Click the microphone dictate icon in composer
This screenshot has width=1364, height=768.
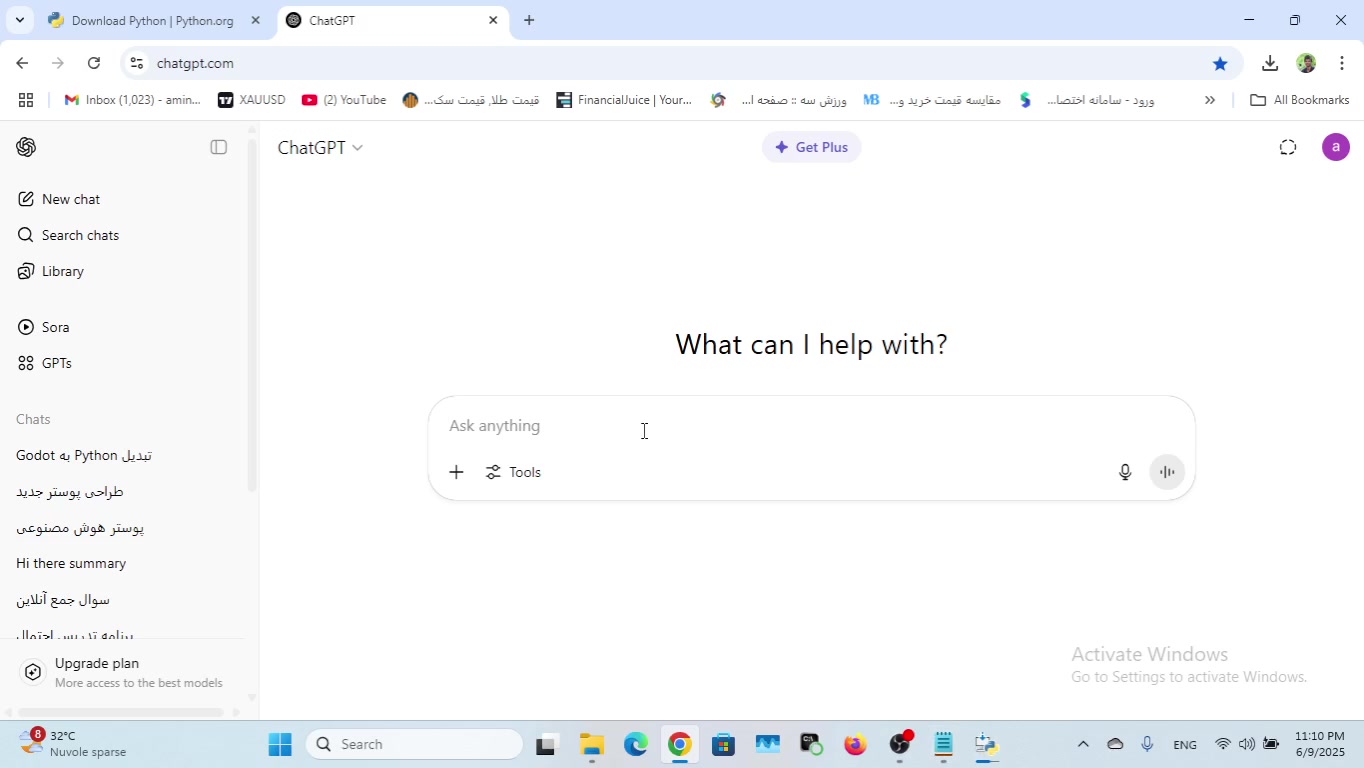point(1125,472)
